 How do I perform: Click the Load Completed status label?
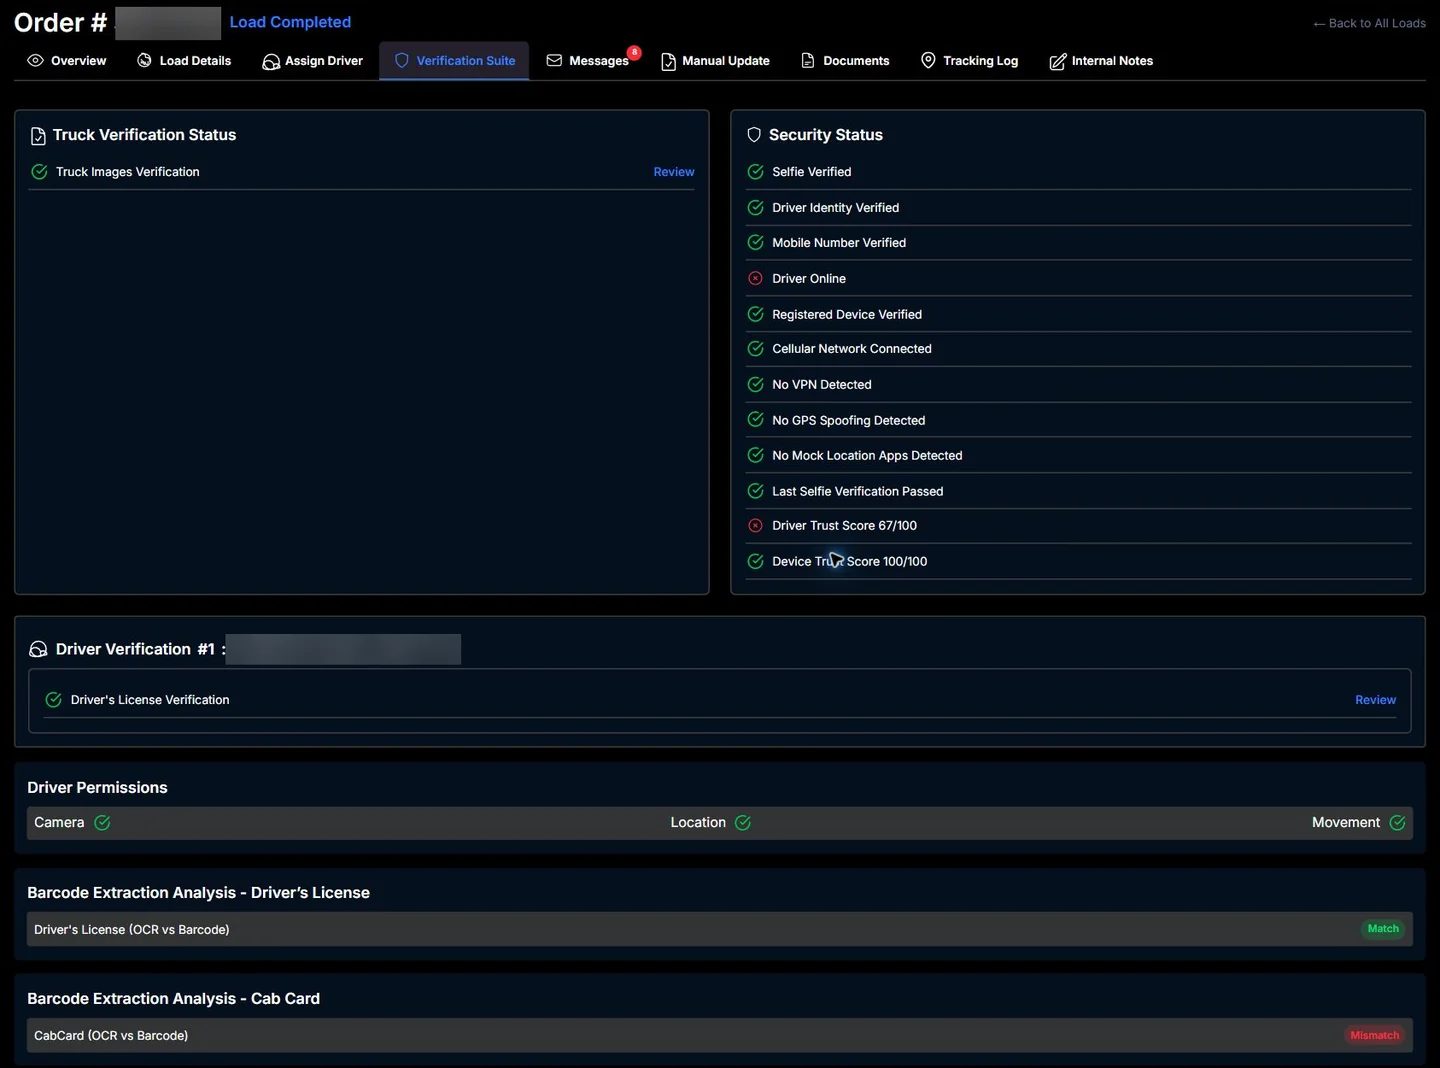pyautogui.click(x=290, y=22)
